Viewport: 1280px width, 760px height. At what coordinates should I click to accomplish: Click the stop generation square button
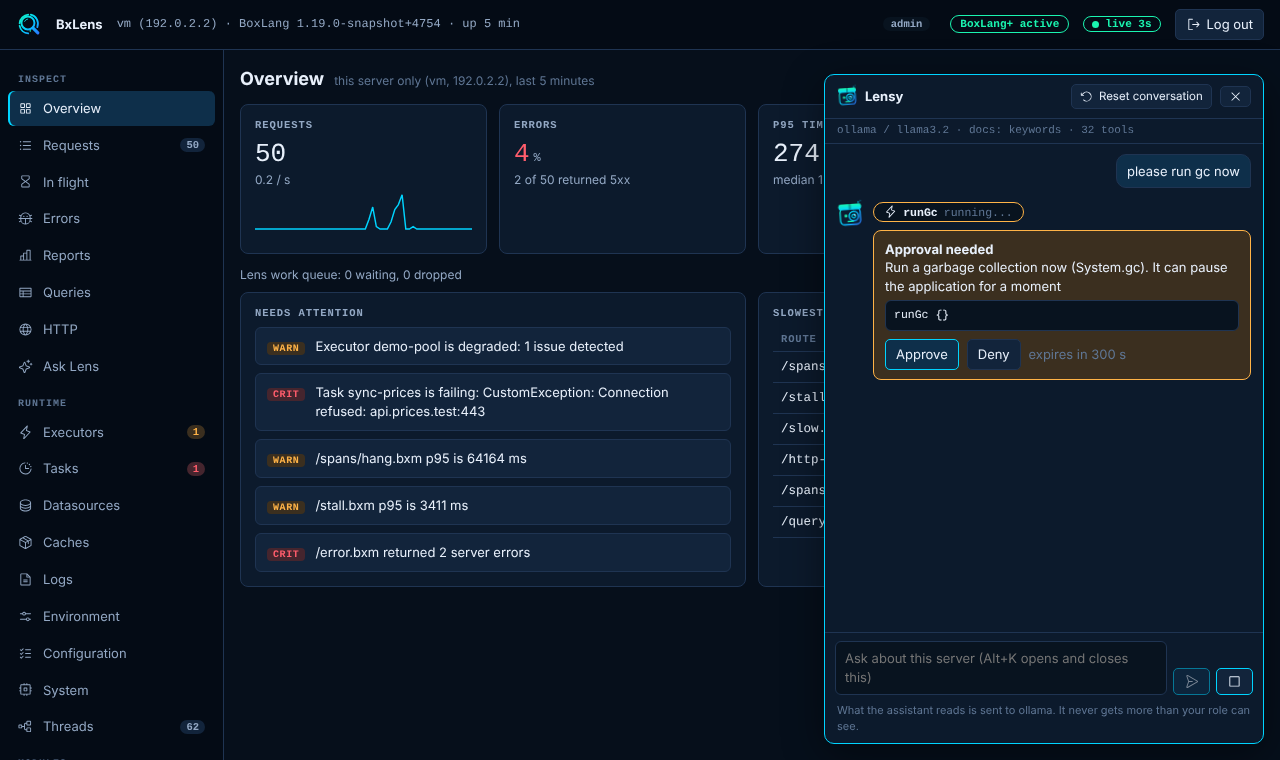click(1234, 681)
